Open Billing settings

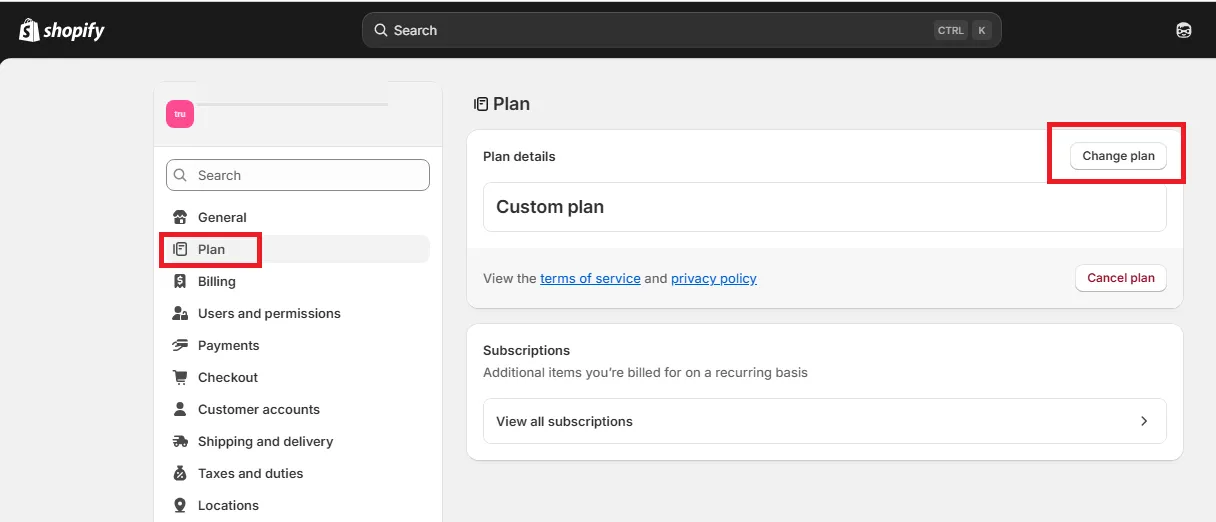(x=298, y=281)
